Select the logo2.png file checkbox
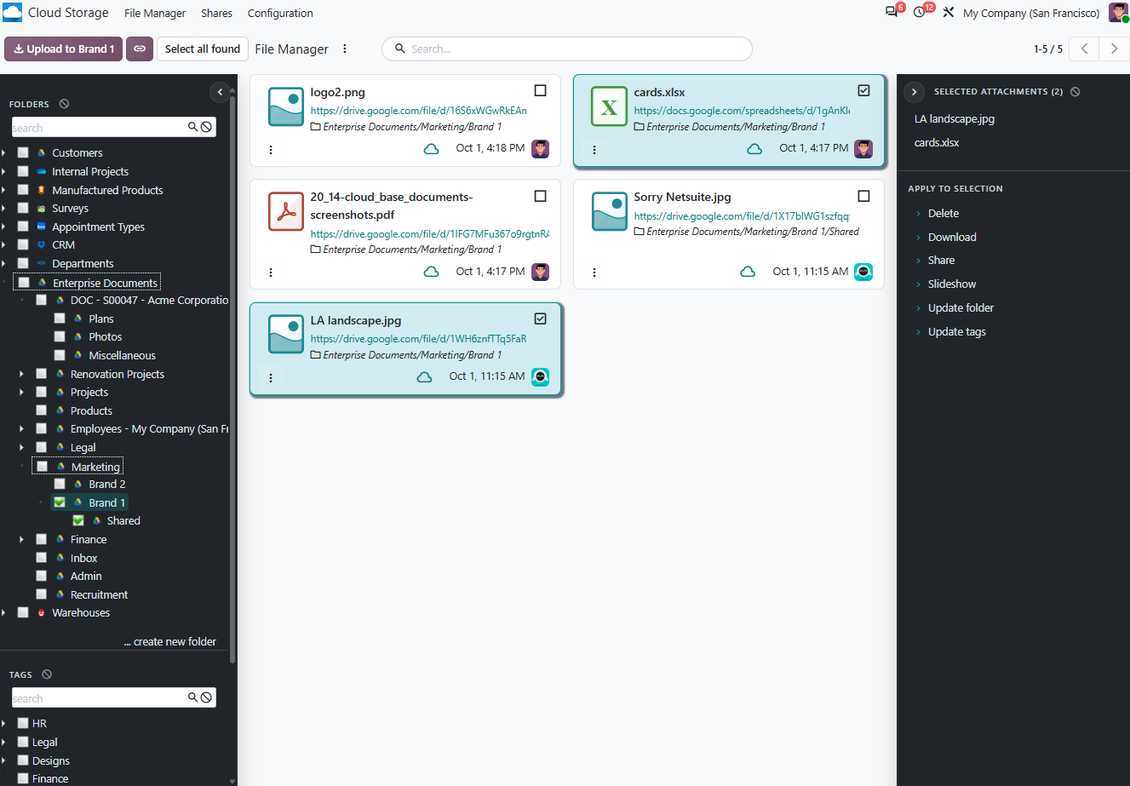 point(540,91)
